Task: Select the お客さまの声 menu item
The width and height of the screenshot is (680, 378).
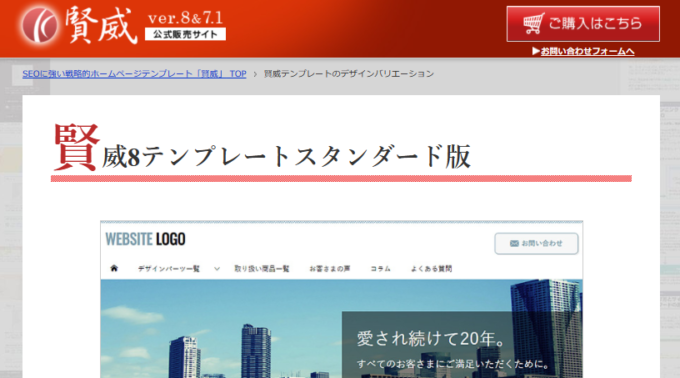Action: point(330,269)
